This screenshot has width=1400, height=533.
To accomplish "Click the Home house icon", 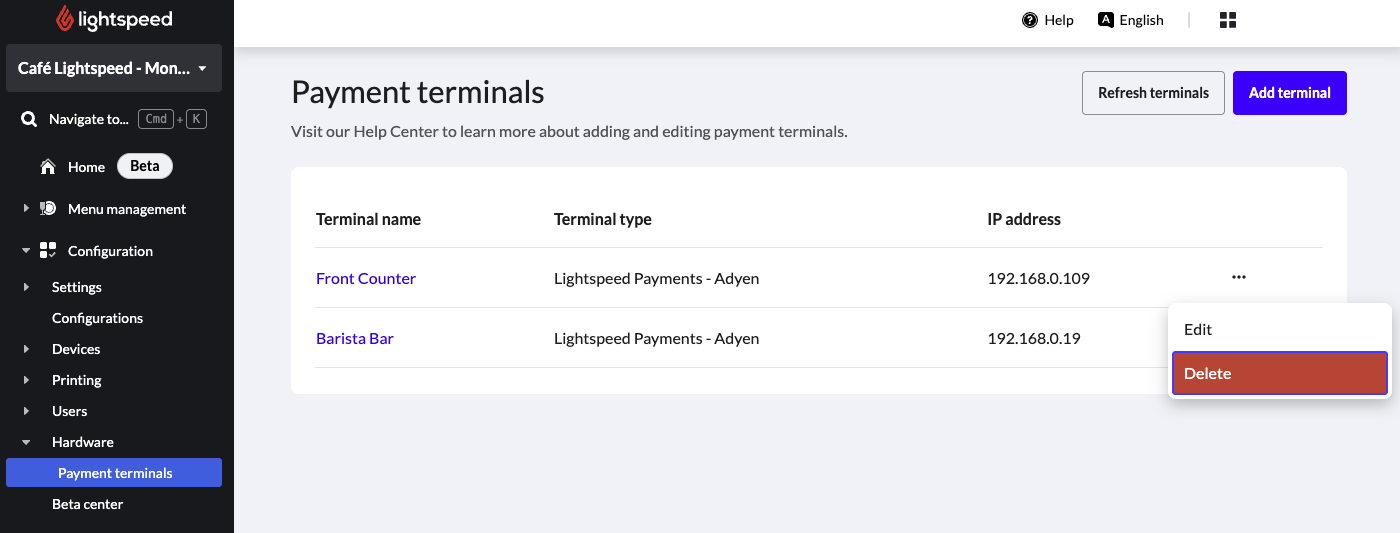I will pyautogui.click(x=47, y=167).
